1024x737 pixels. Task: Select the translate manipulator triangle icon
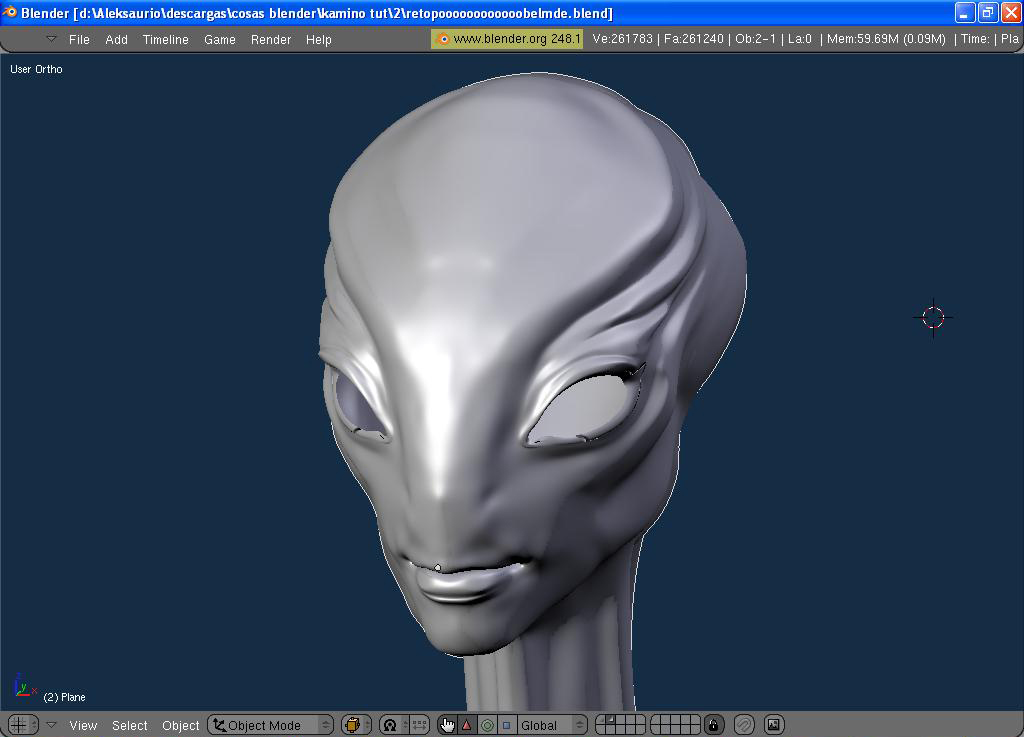pyautogui.click(x=466, y=725)
